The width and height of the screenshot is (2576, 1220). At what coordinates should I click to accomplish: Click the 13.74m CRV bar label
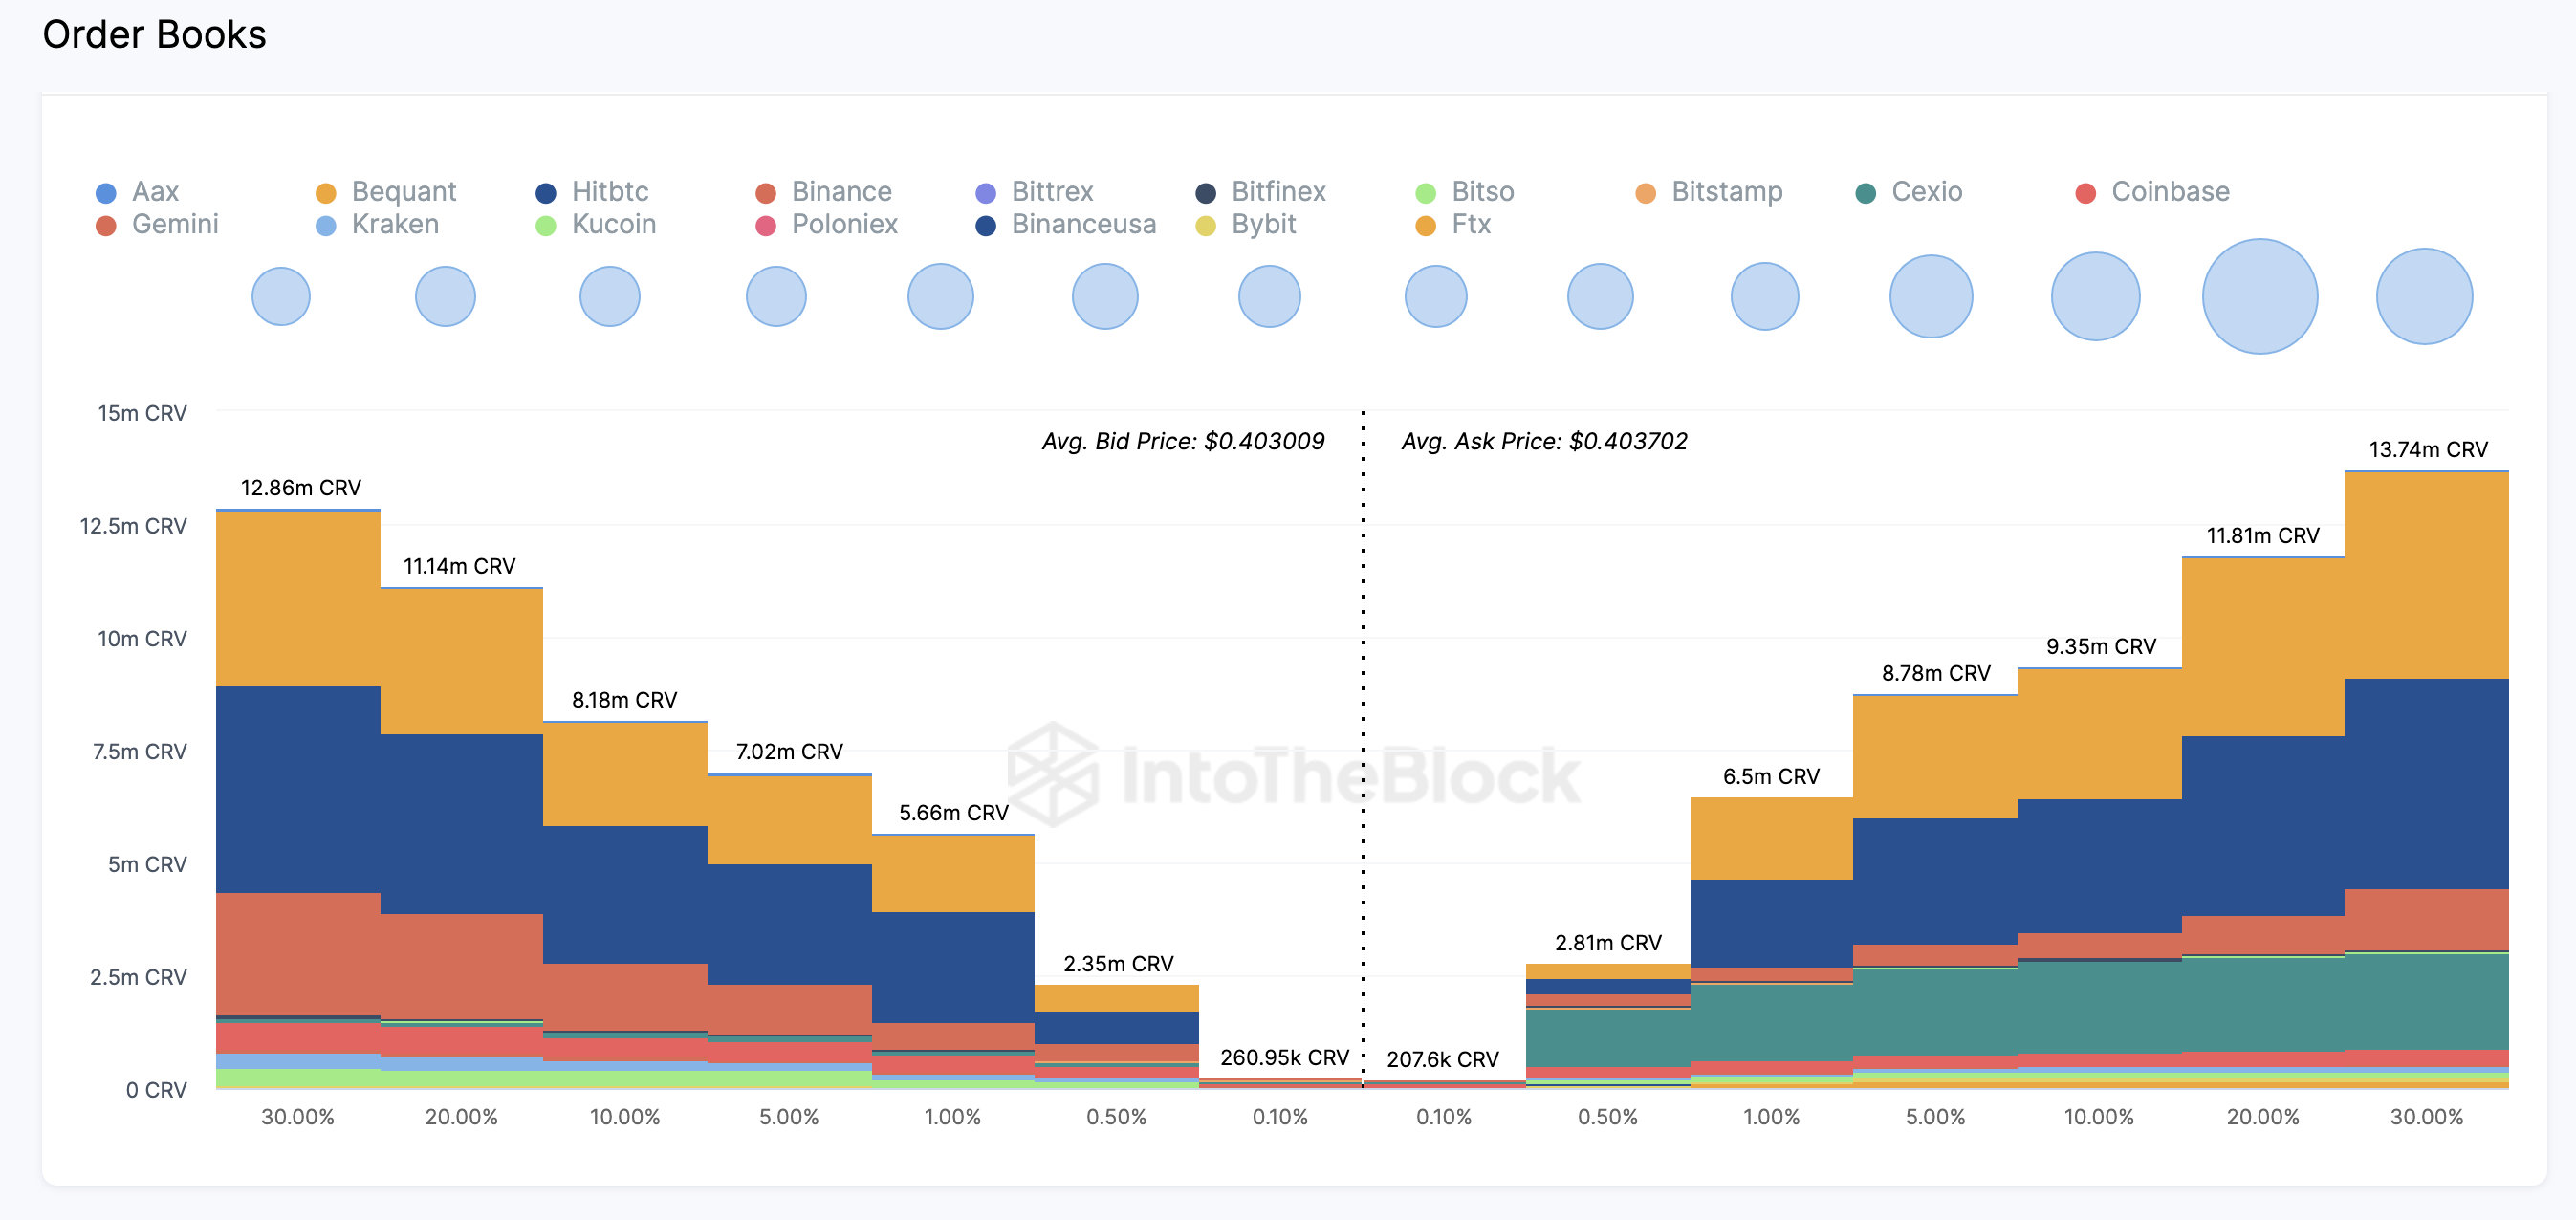click(x=2428, y=450)
